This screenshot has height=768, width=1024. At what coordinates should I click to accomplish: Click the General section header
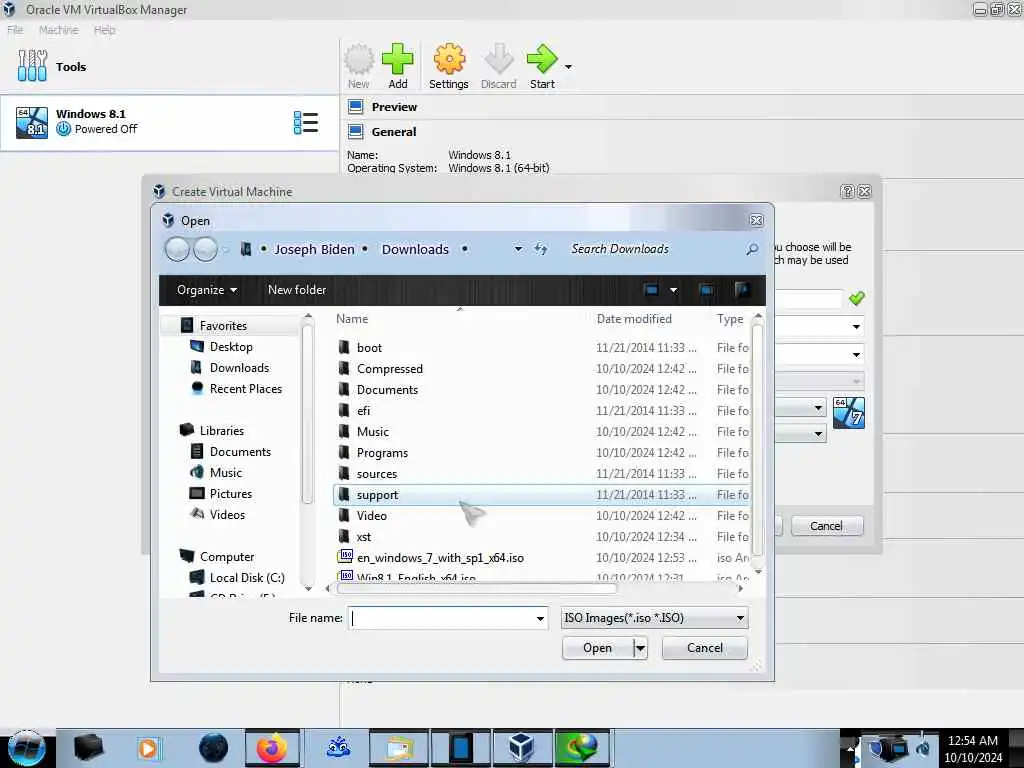click(394, 132)
